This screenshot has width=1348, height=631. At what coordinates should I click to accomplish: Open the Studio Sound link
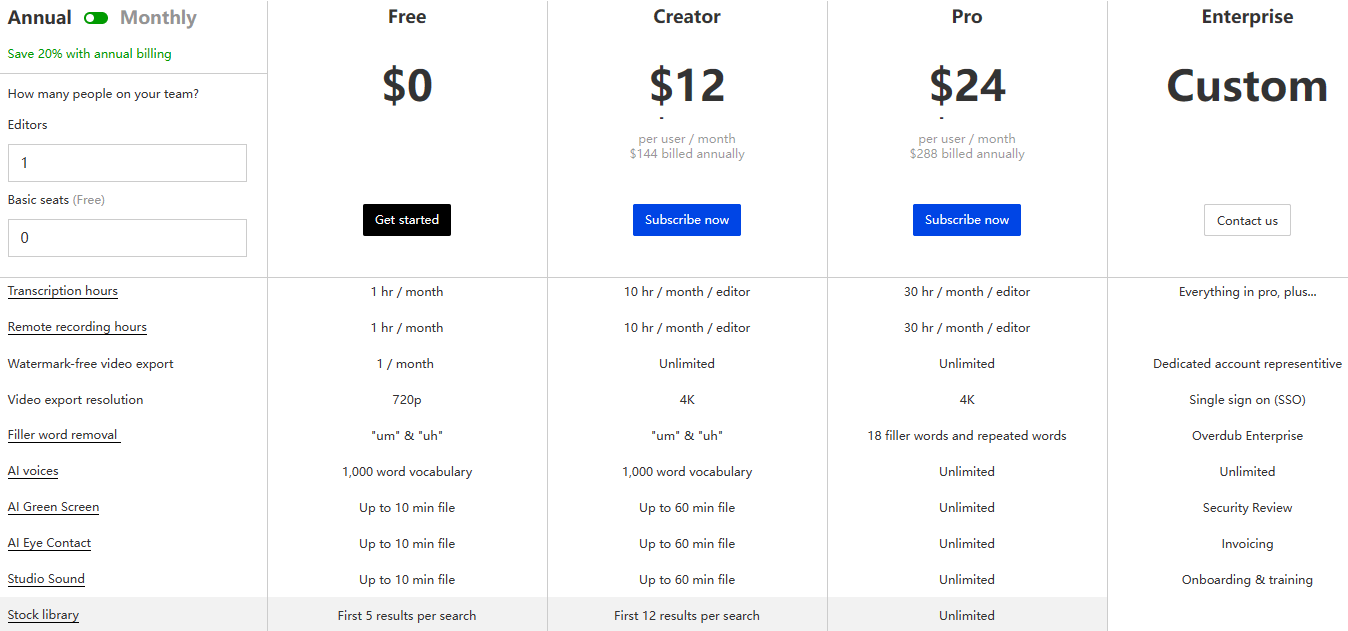click(46, 579)
